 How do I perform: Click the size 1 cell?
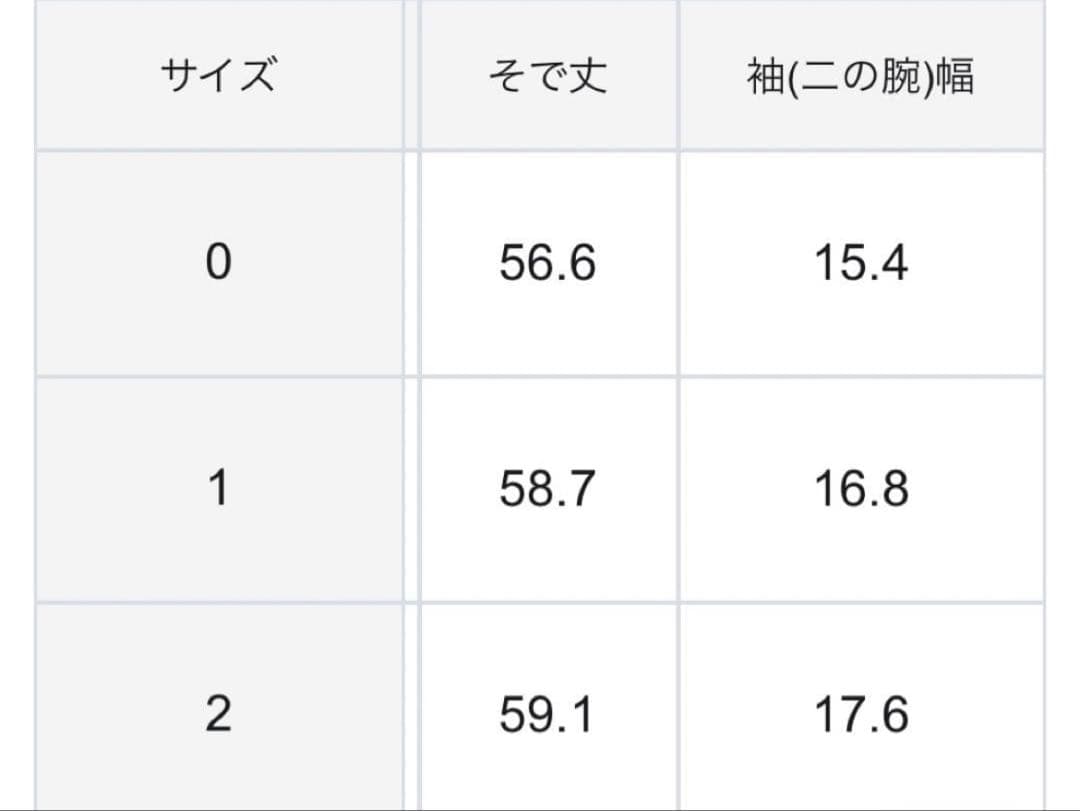pyautogui.click(x=218, y=490)
